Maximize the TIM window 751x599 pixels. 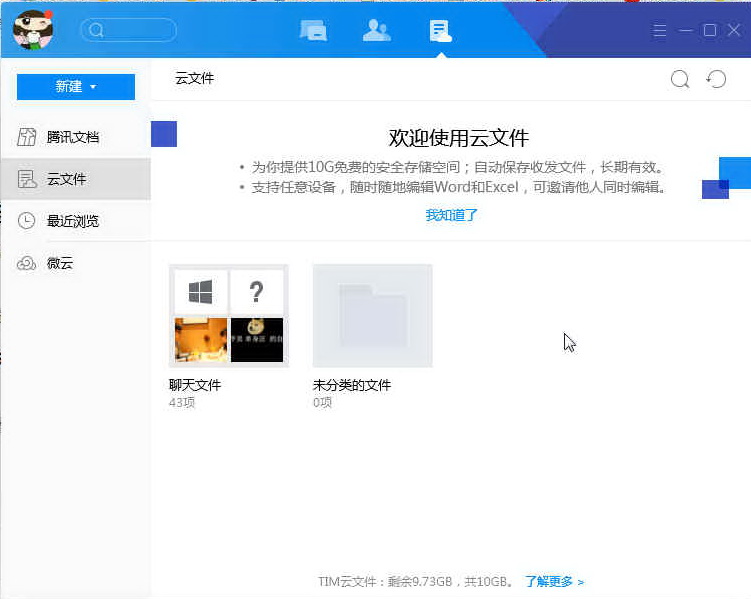click(x=710, y=30)
